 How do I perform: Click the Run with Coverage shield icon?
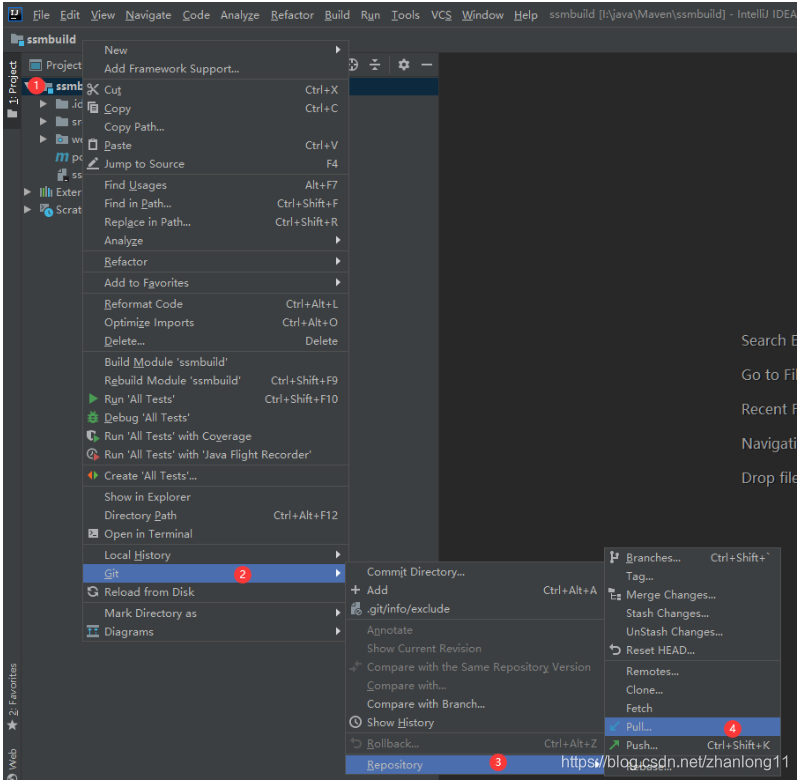point(93,436)
